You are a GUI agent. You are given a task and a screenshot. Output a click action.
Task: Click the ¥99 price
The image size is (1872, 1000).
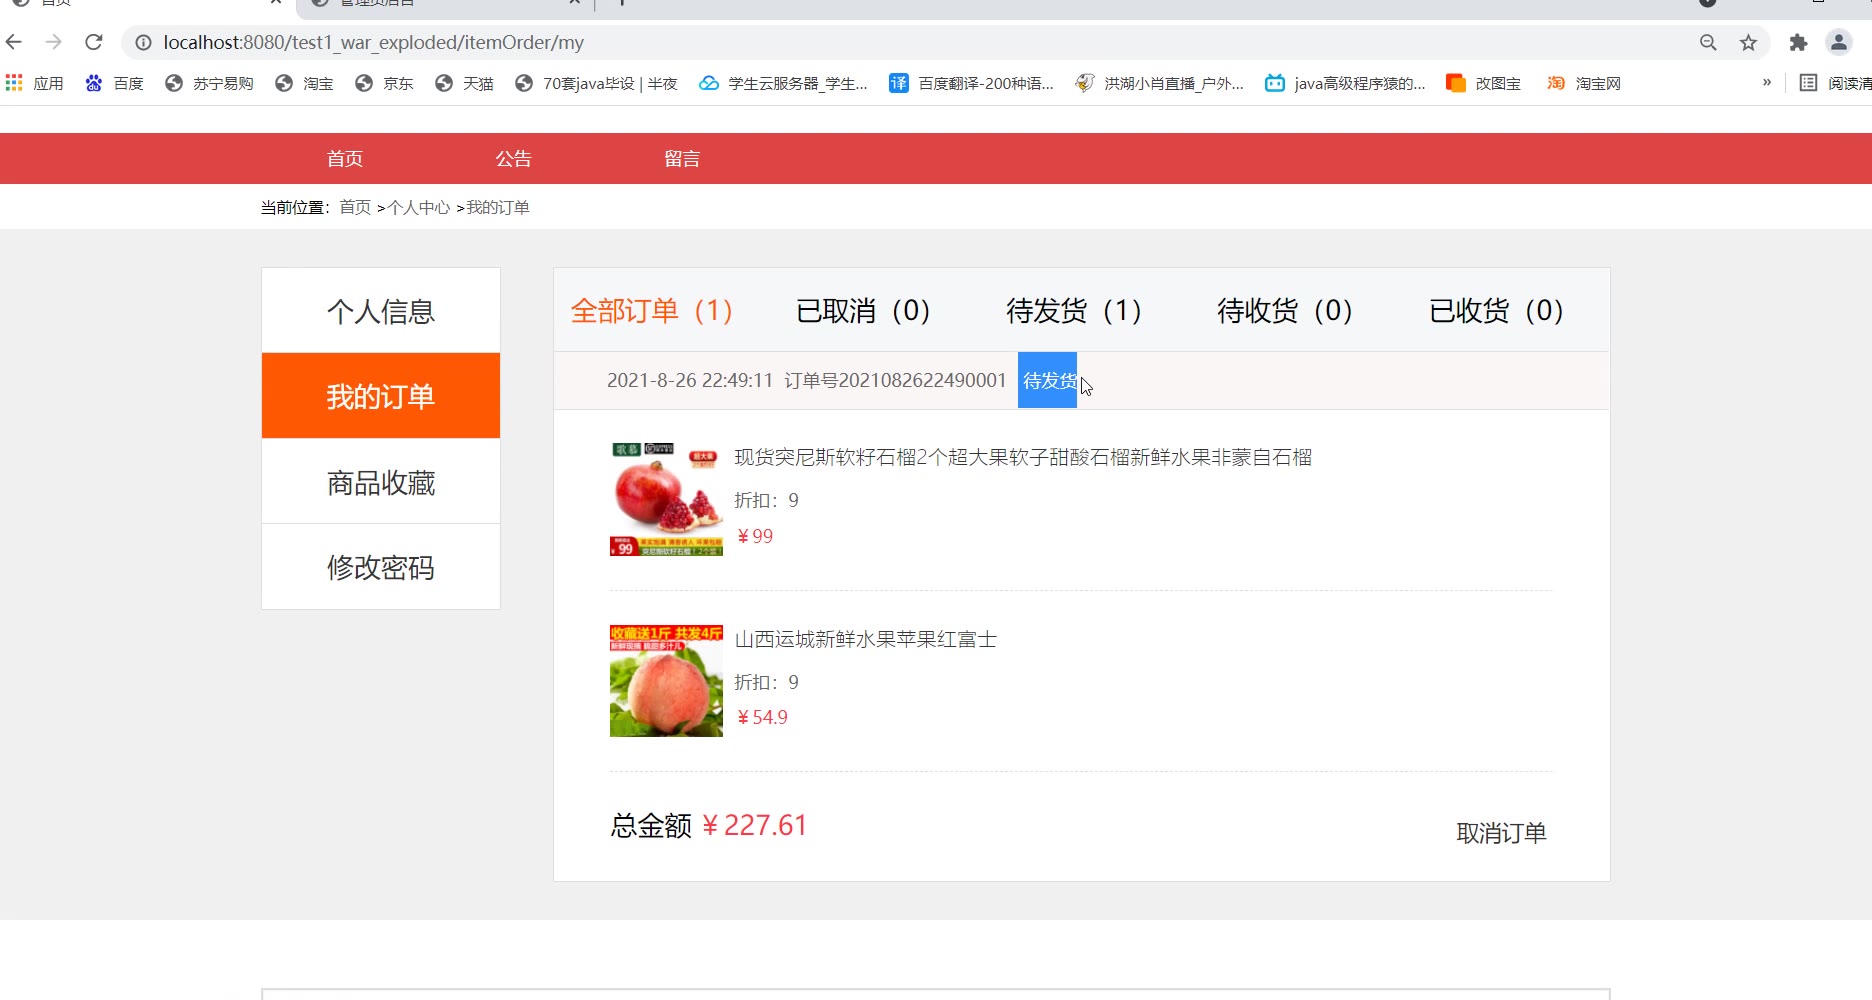(x=755, y=536)
